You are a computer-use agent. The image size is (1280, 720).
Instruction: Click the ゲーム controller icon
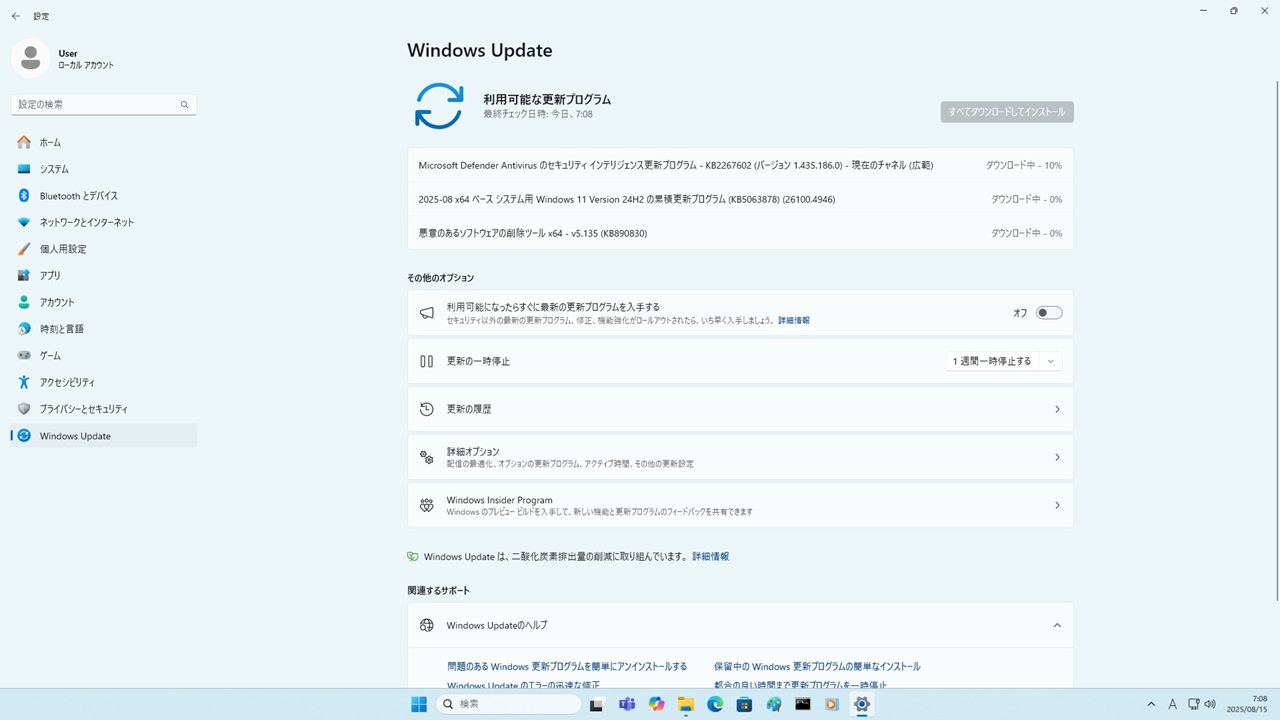pos(24,355)
